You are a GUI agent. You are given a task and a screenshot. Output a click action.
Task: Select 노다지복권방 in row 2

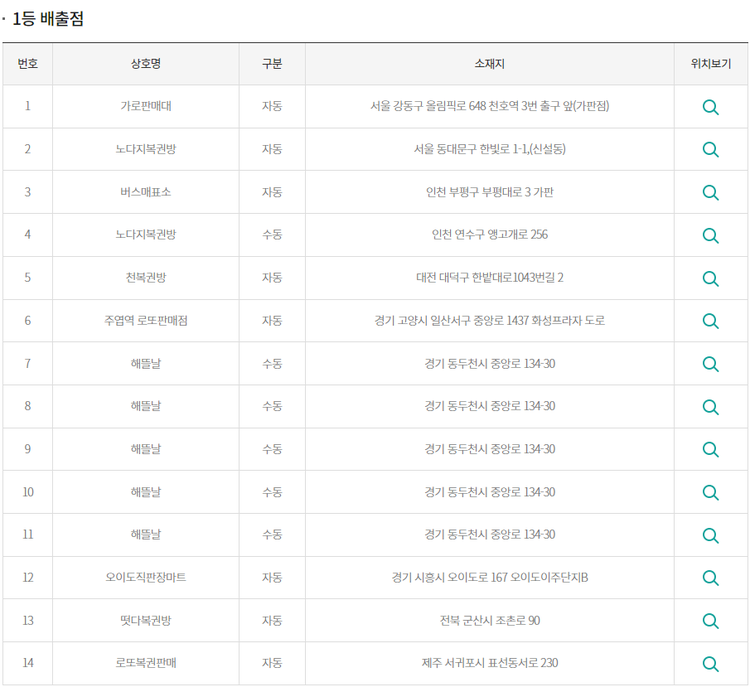click(146, 149)
